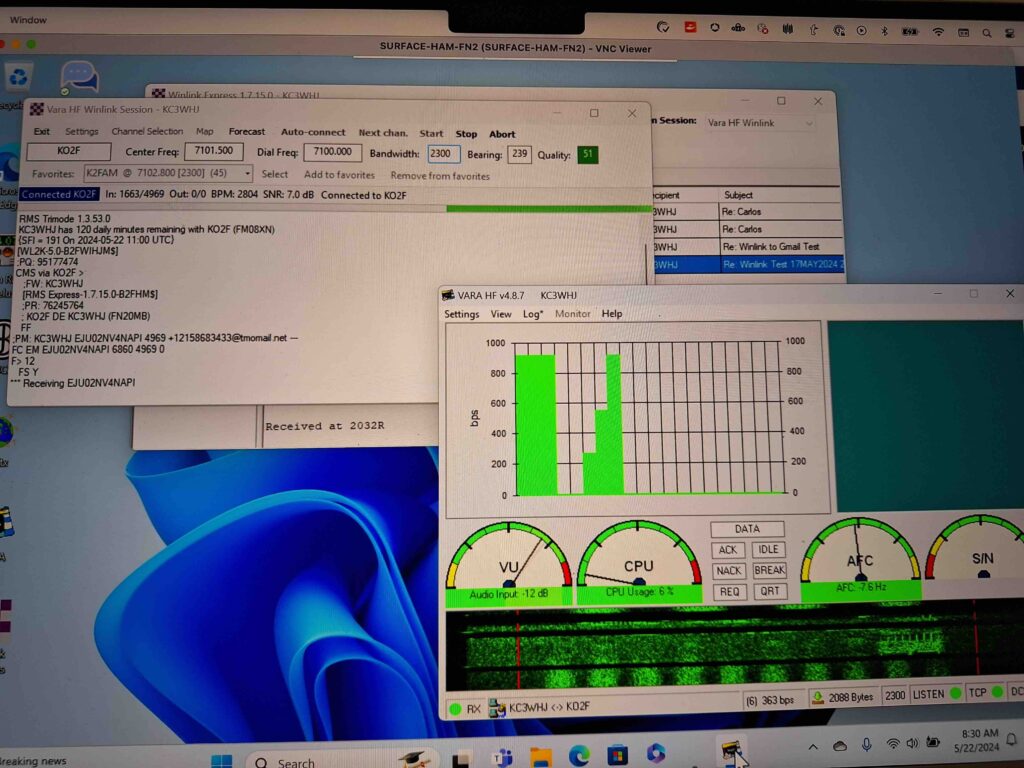This screenshot has width=1024, height=768.
Task: Click the Connected KO2F status label
Action: pos(59,195)
